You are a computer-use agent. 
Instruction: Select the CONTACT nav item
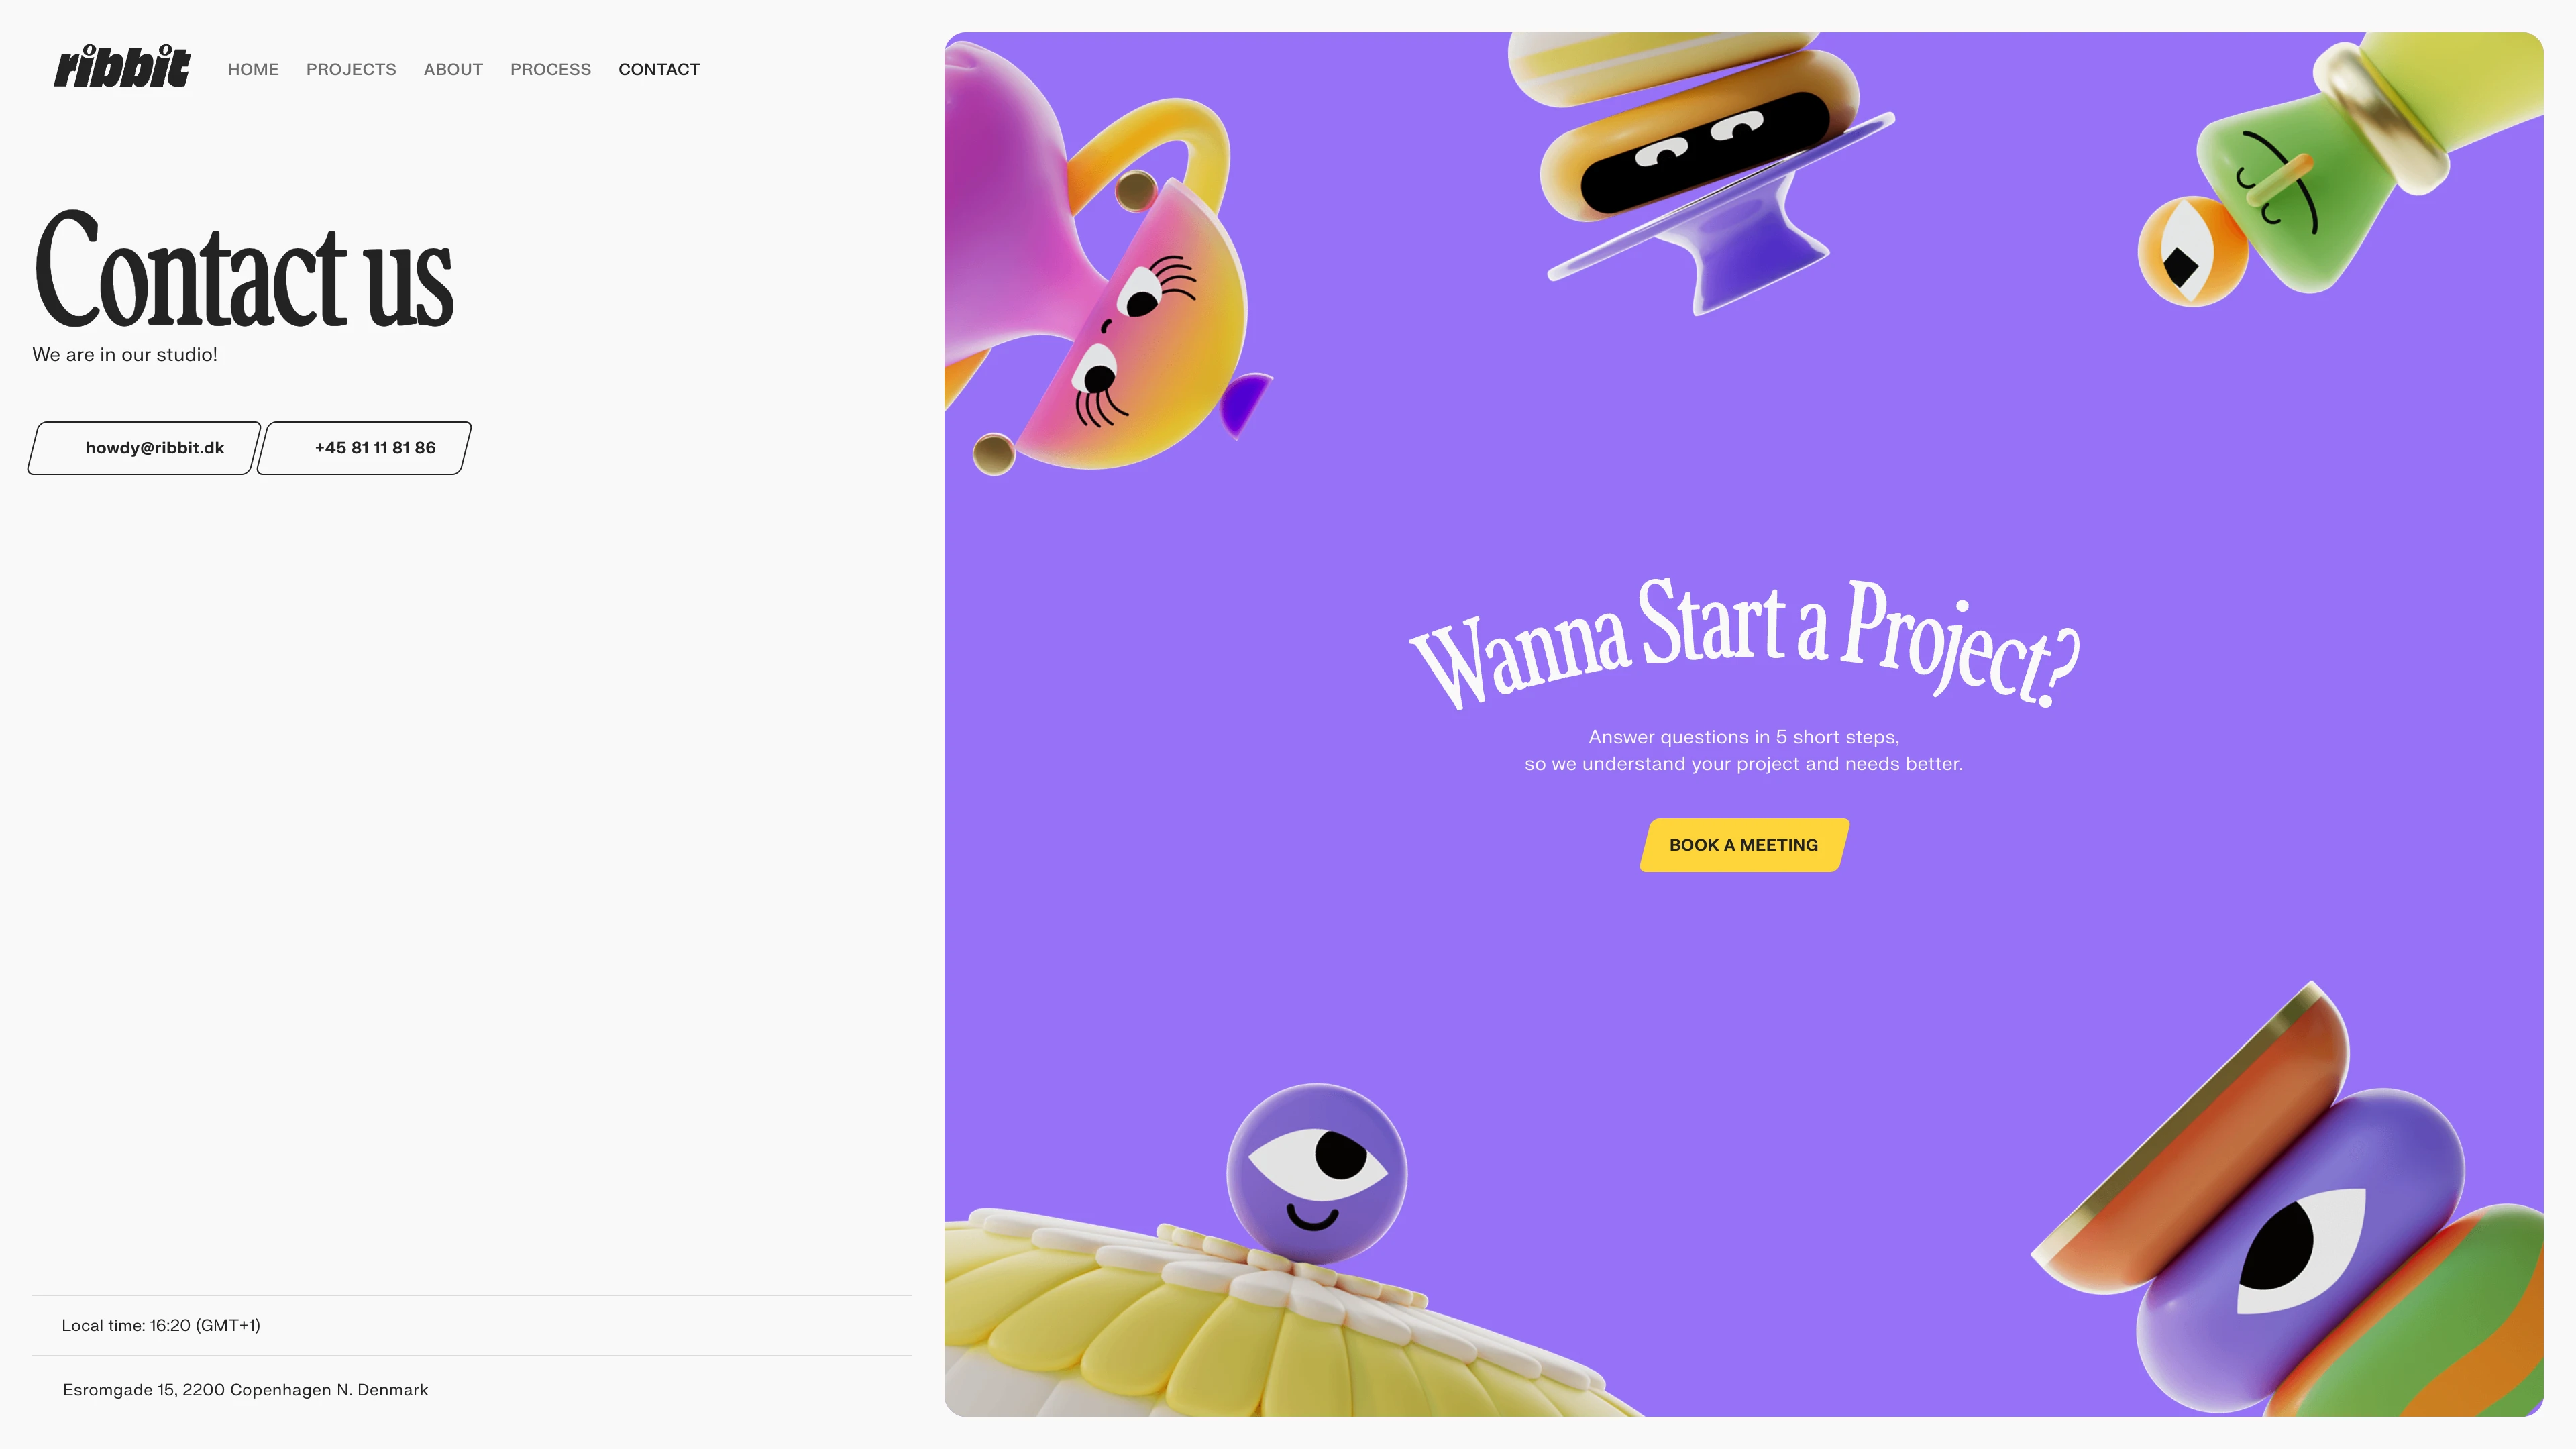pyautogui.click(x=659, y=69)
